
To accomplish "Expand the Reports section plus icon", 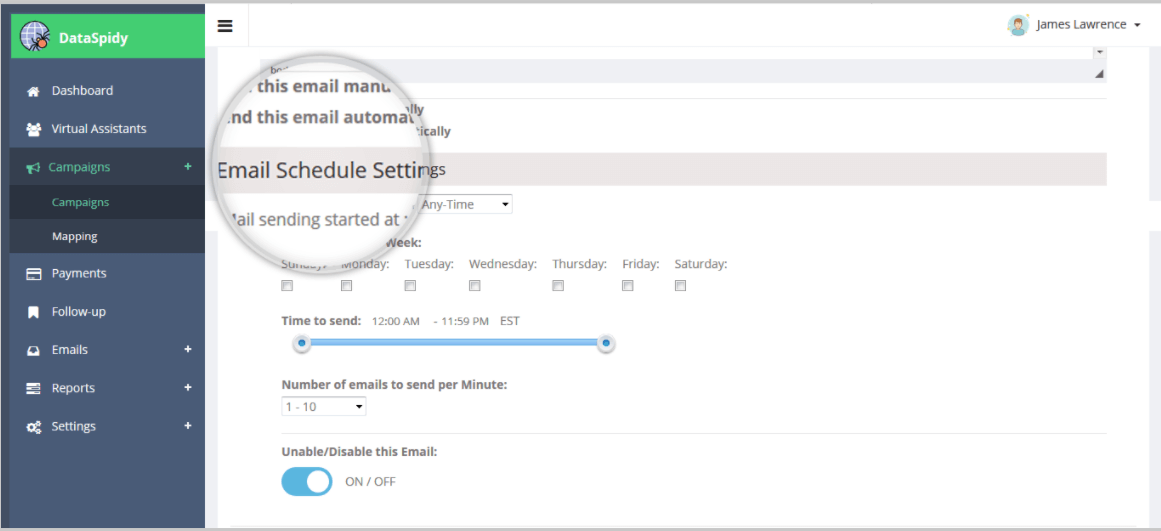I will click(188, 387).
